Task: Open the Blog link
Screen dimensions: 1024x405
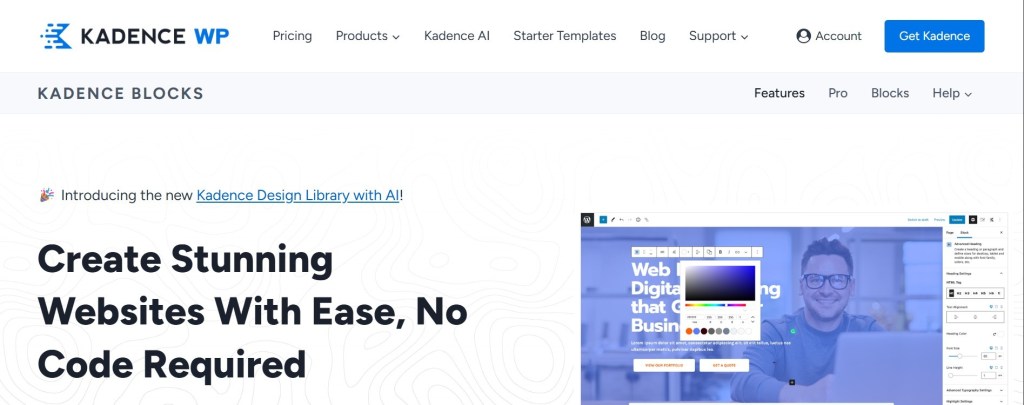Action: click(x=652, y=36)
